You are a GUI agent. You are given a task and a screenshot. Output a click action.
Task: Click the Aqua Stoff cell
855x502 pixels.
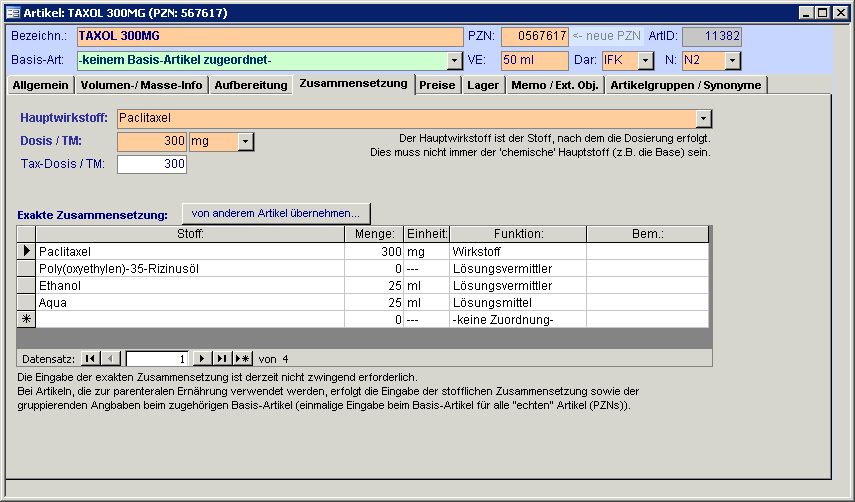190,302
